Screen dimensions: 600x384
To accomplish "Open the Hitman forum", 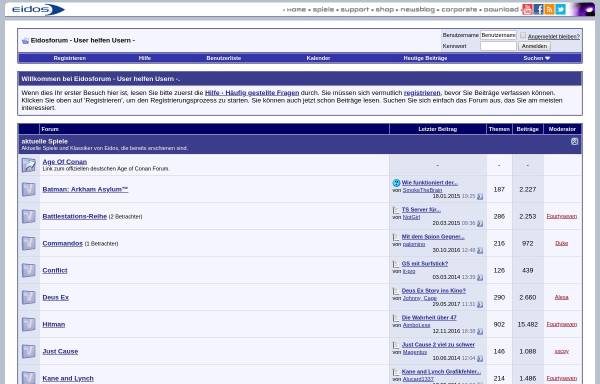I will 54,324.
